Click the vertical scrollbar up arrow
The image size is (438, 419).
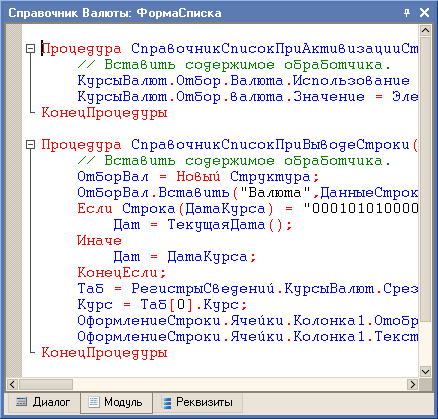[x=425, y=31]
